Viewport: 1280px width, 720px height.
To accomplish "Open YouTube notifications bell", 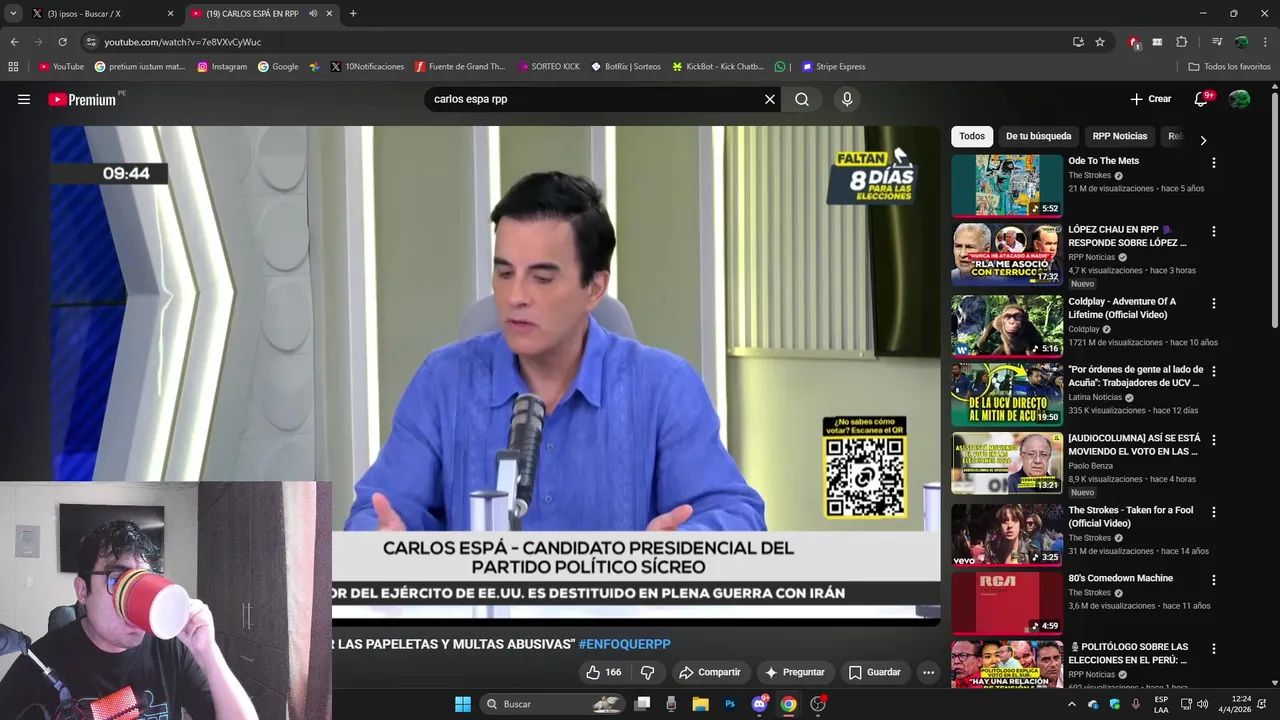I will pos(1202,99).
